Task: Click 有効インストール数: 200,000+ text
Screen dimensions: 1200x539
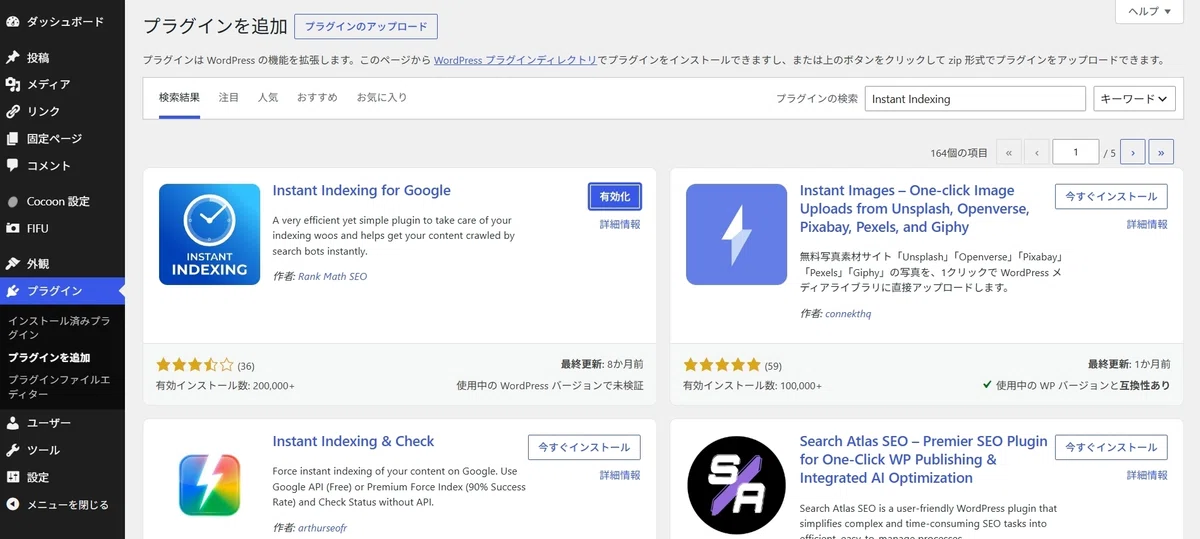Action: coord(225,386)
